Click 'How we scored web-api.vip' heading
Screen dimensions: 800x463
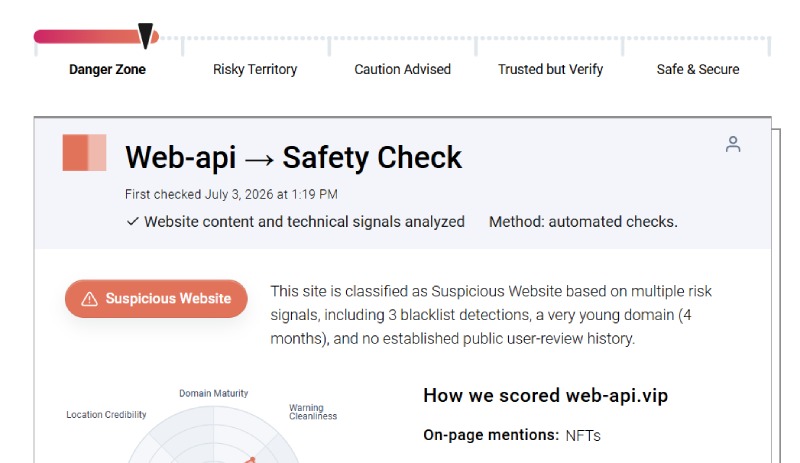click(x=545, y=396)
